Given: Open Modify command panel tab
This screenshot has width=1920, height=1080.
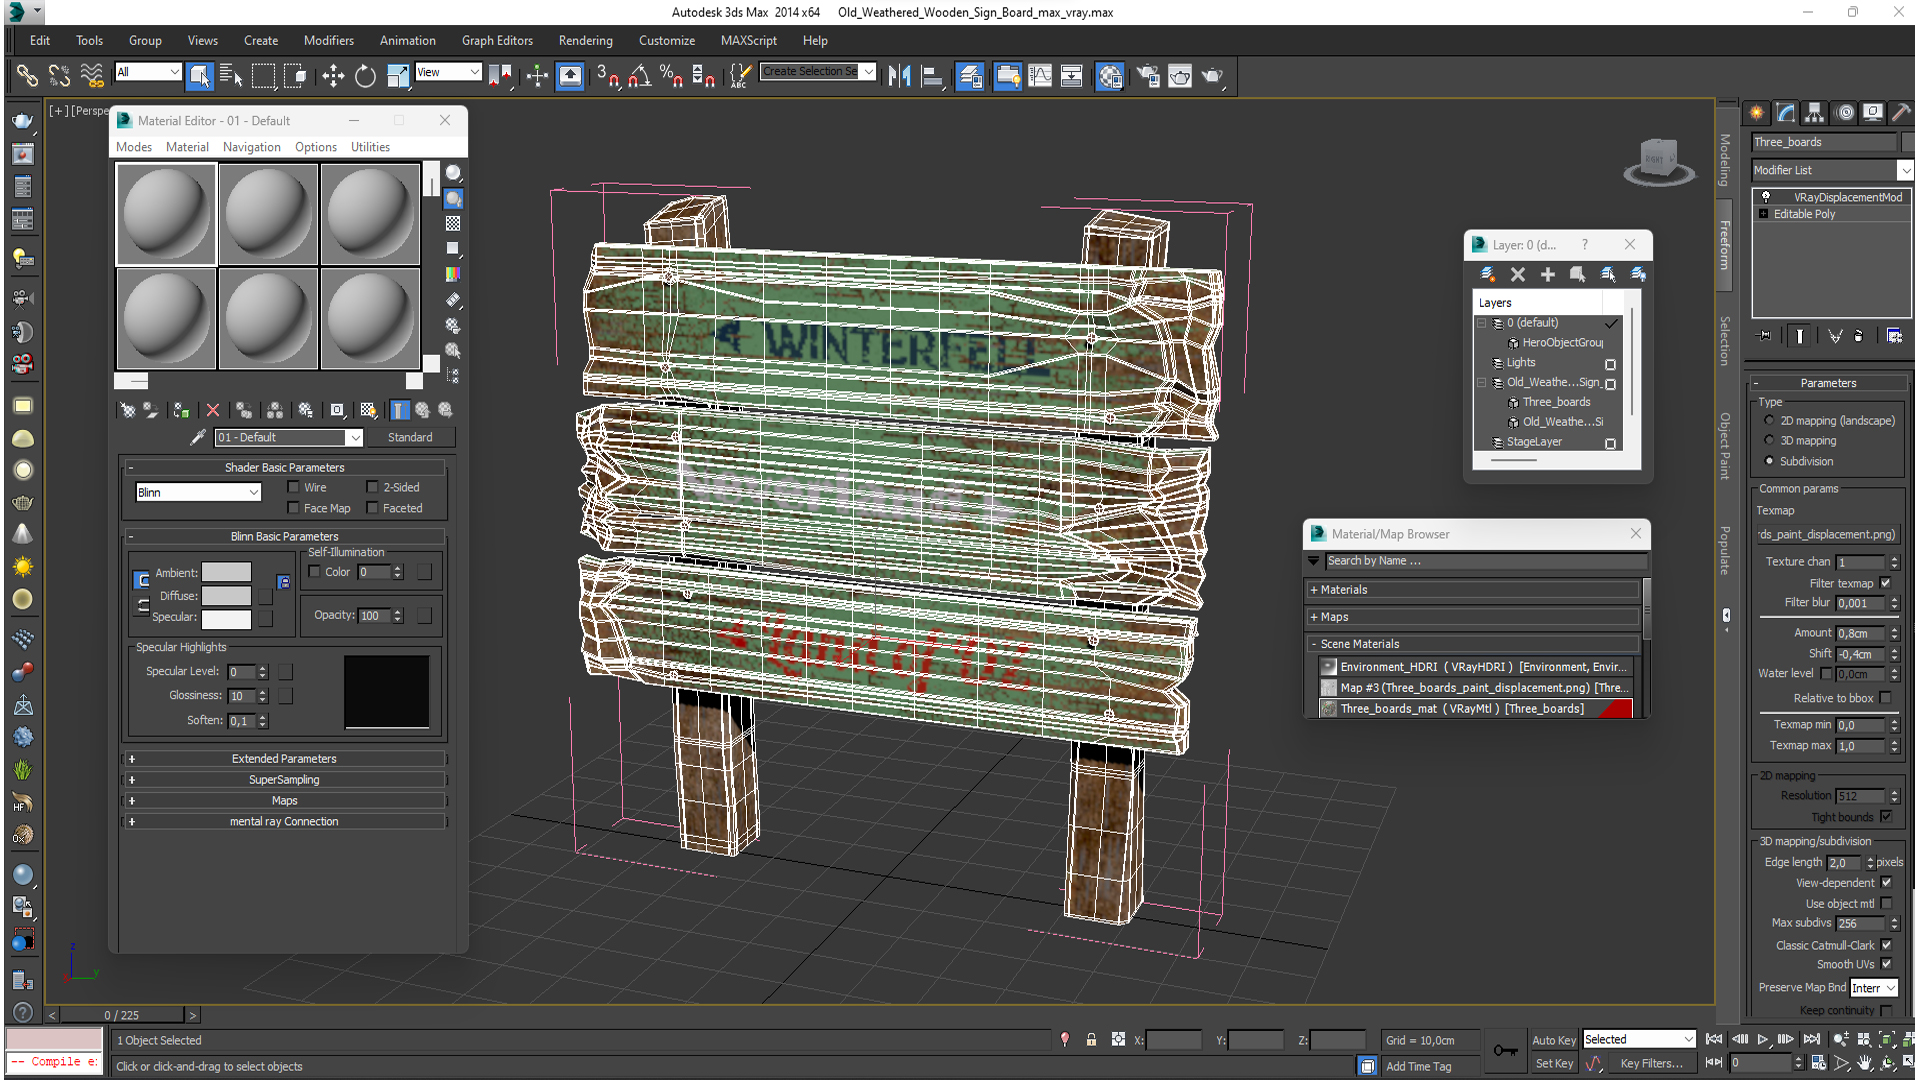Looking at the screenshot, I should click(1786, 112).
